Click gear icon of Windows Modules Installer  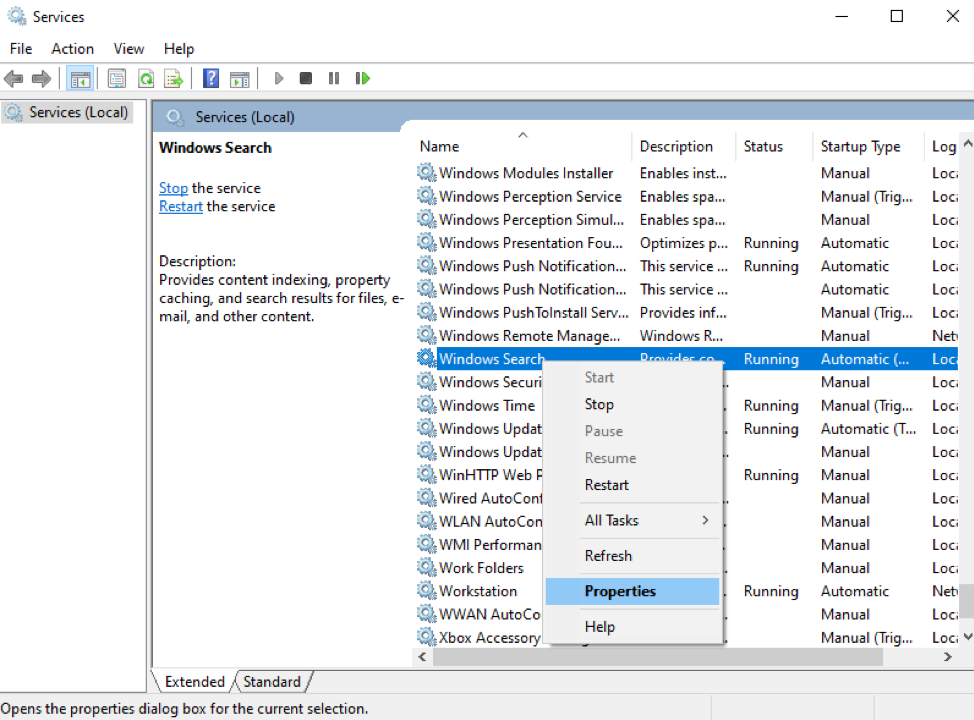pos(426,172)
